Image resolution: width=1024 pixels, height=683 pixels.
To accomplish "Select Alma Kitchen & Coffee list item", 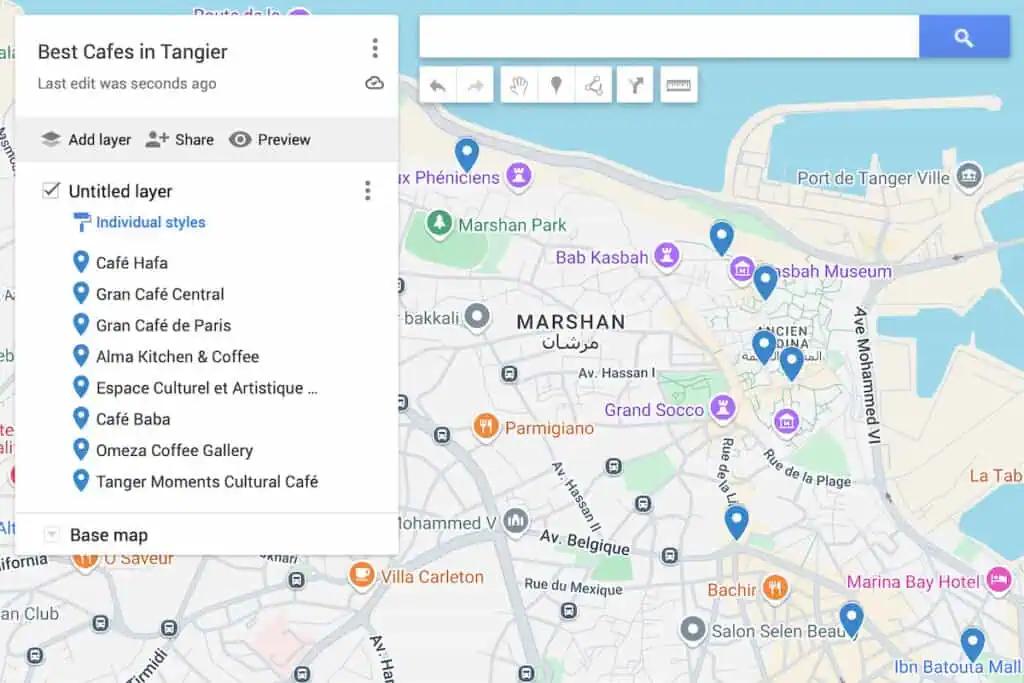I will coord(178,357).
